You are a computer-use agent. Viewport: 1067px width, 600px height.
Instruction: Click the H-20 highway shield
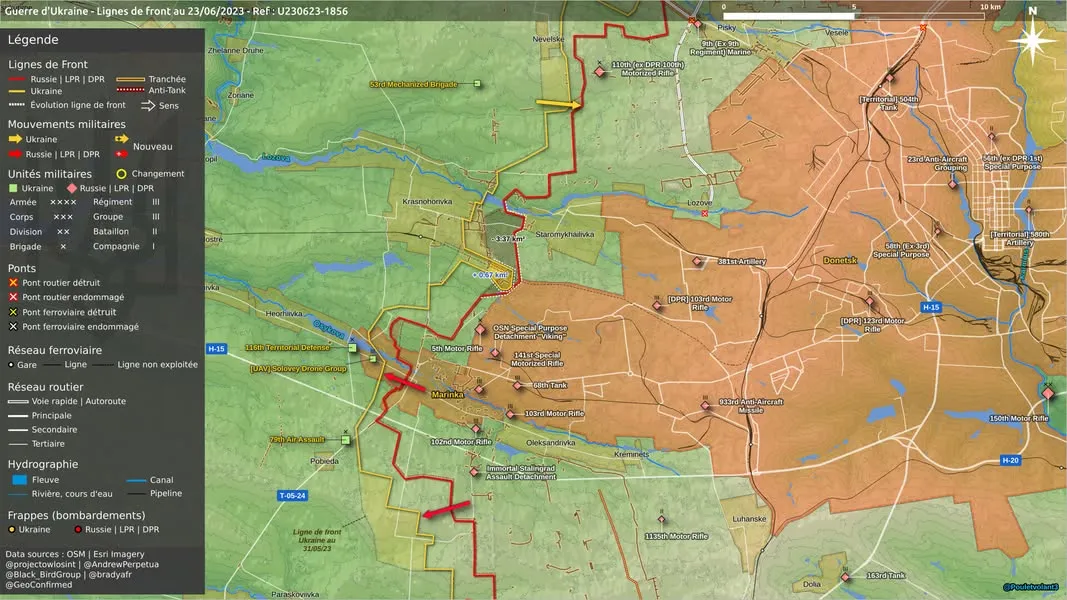[x=1011, y=461]
